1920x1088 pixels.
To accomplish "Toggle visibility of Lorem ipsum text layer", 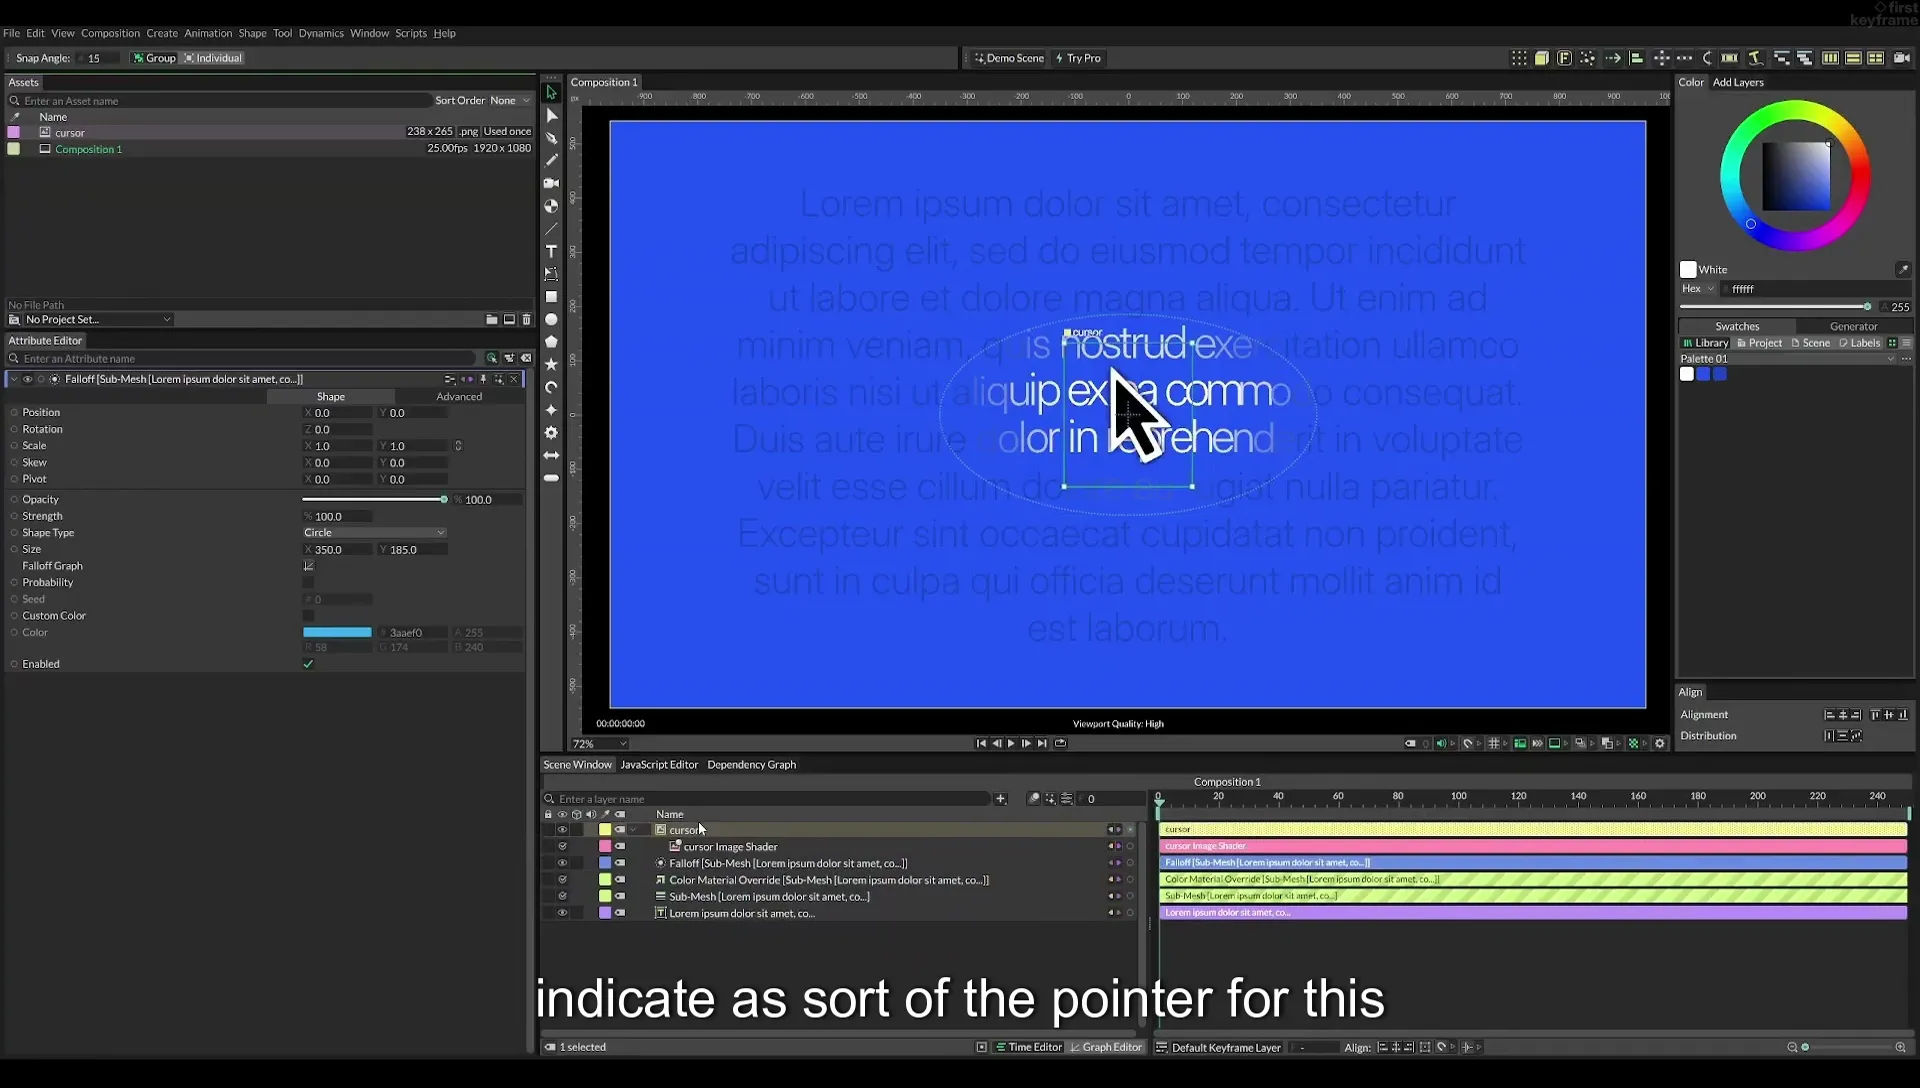I will coord(562,913).
